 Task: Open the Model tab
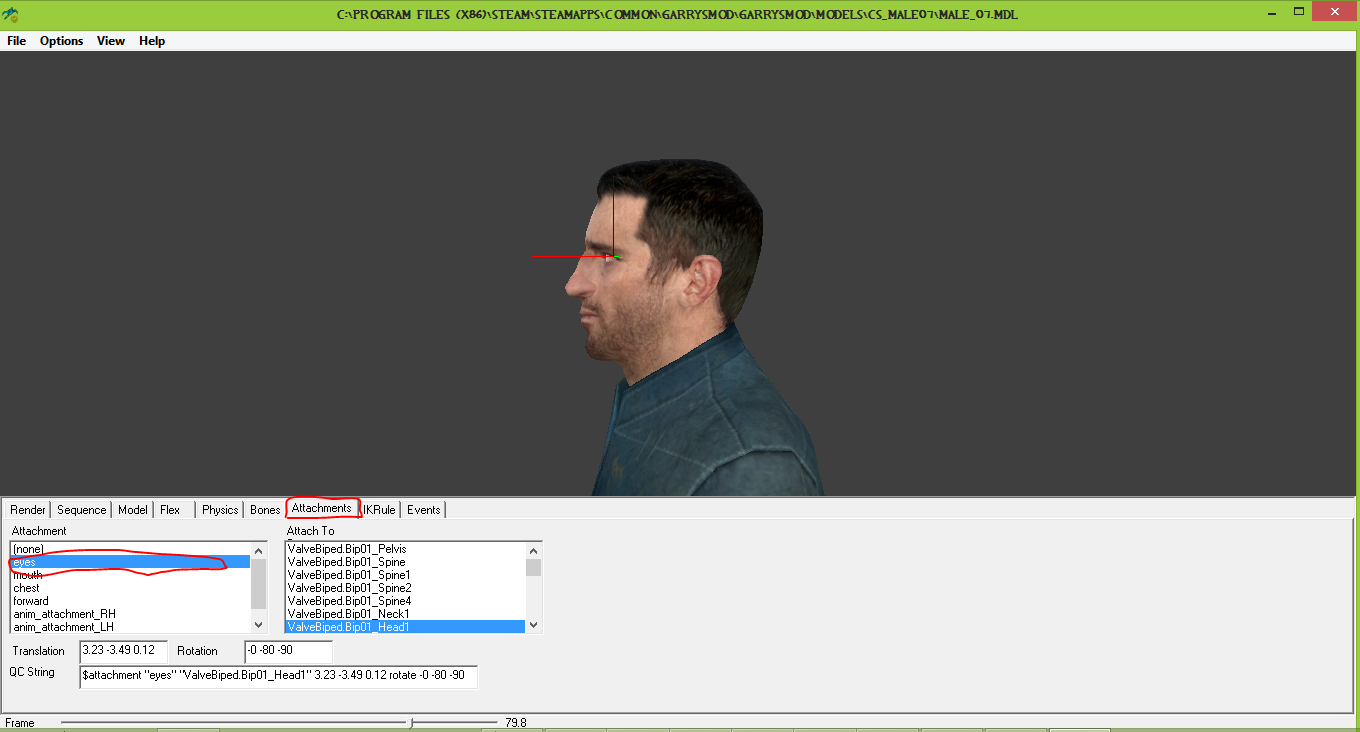coord(133,510)
